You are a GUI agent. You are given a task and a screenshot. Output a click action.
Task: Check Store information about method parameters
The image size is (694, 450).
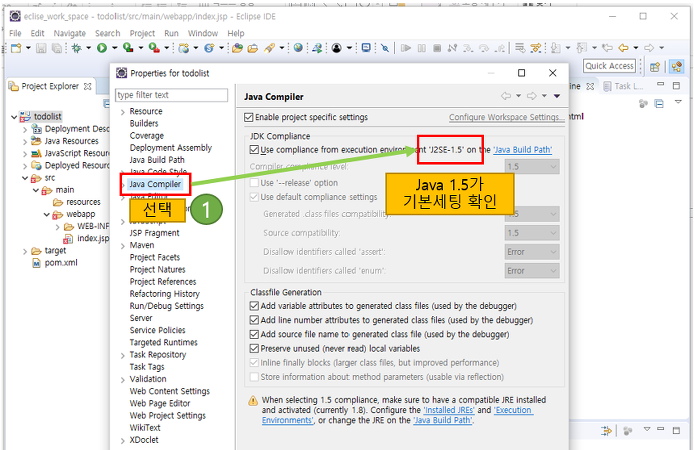[254, 377]
